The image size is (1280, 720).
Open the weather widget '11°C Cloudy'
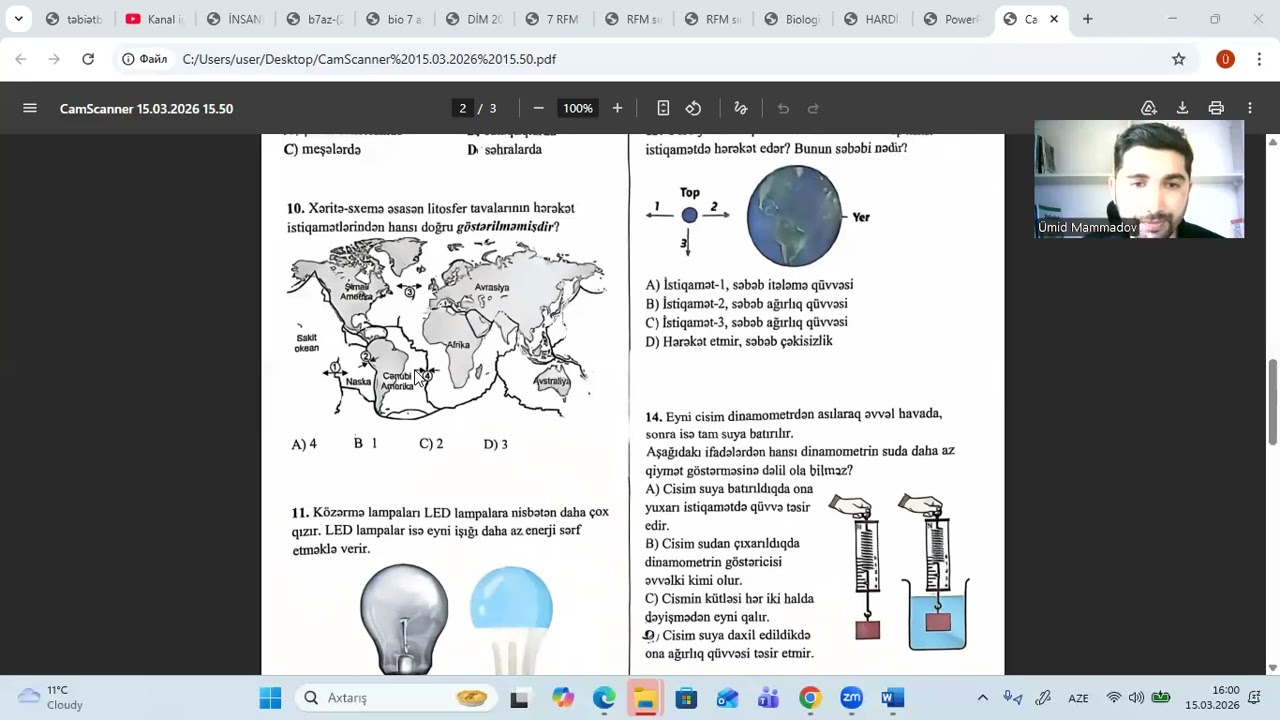coord(52,698)
